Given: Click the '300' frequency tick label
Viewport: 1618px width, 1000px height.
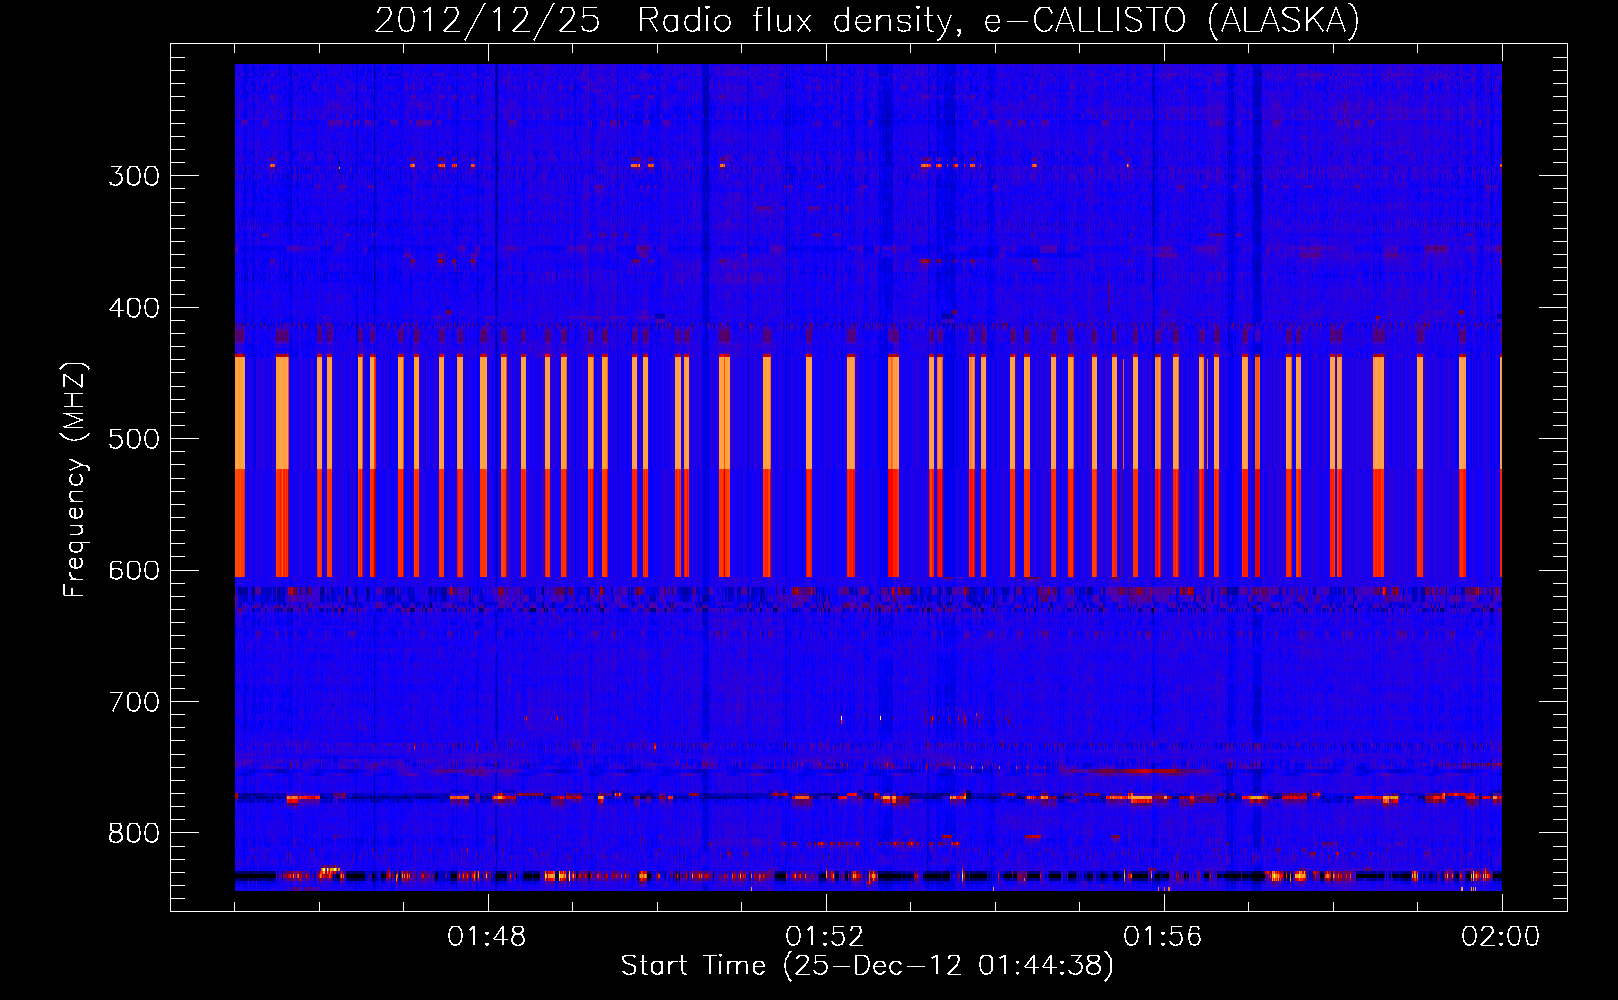Looking at the screenshot, I should coord(134,176).
